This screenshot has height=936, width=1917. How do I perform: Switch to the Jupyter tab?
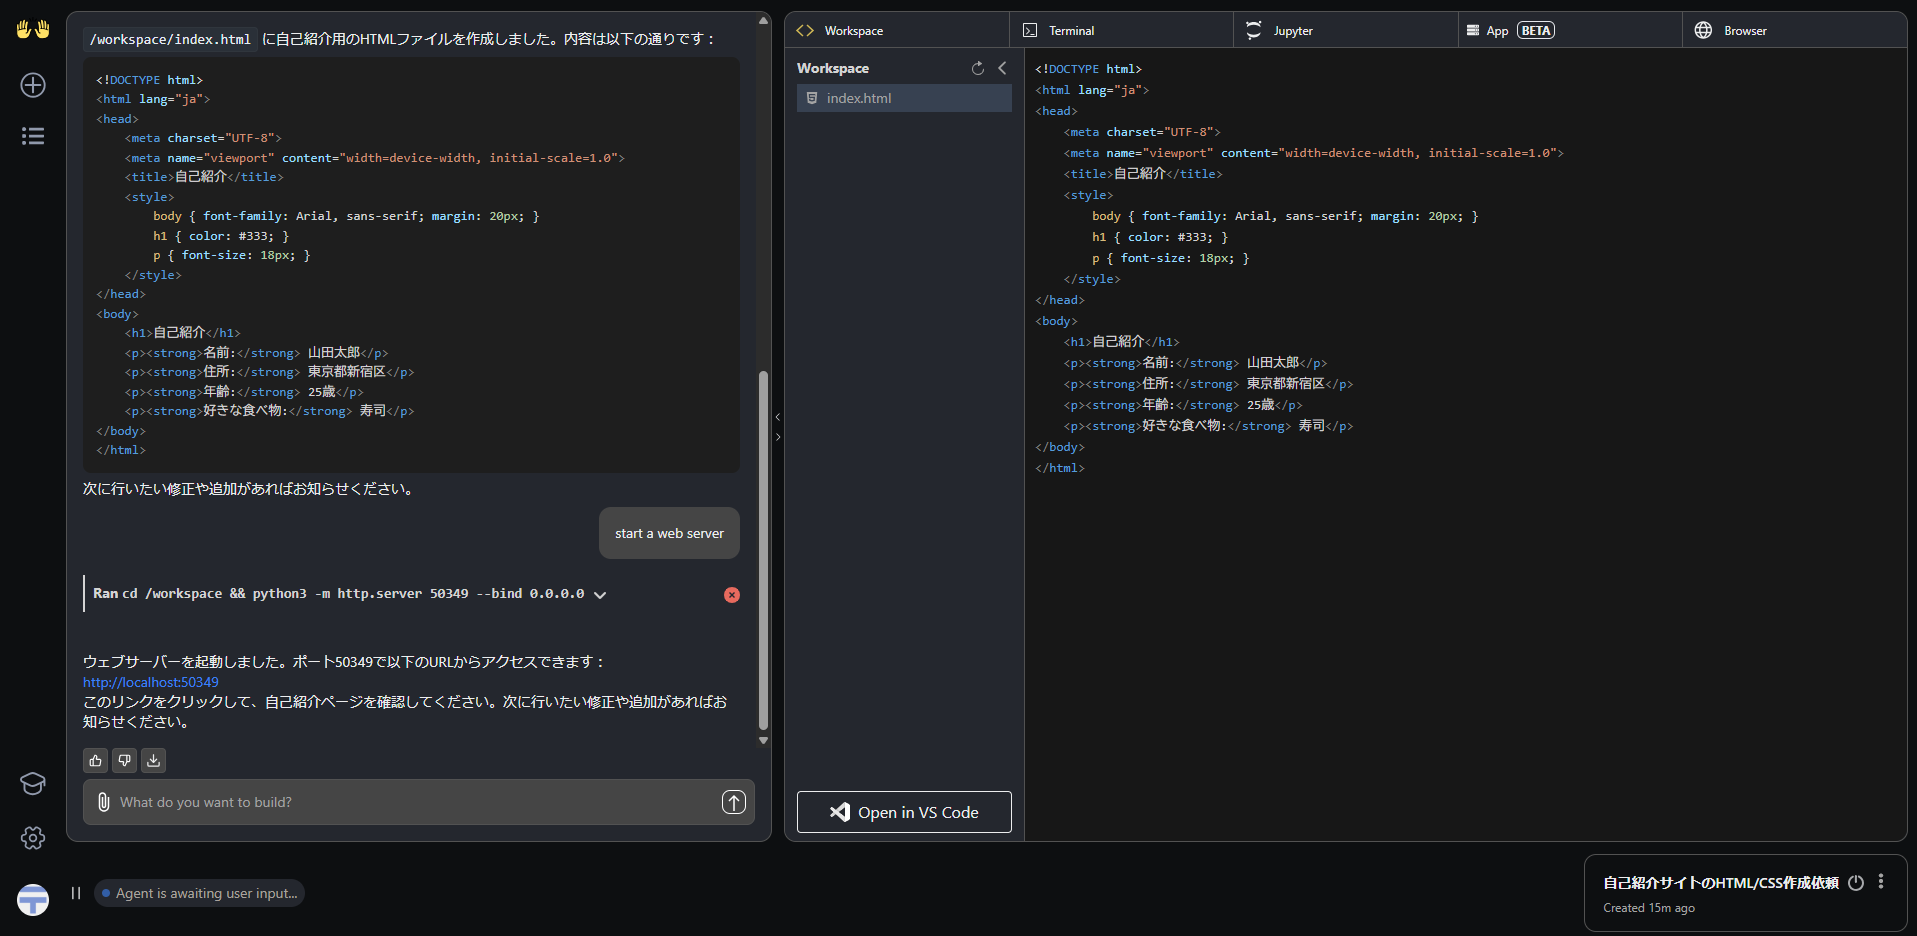(x=1292, y=31)
